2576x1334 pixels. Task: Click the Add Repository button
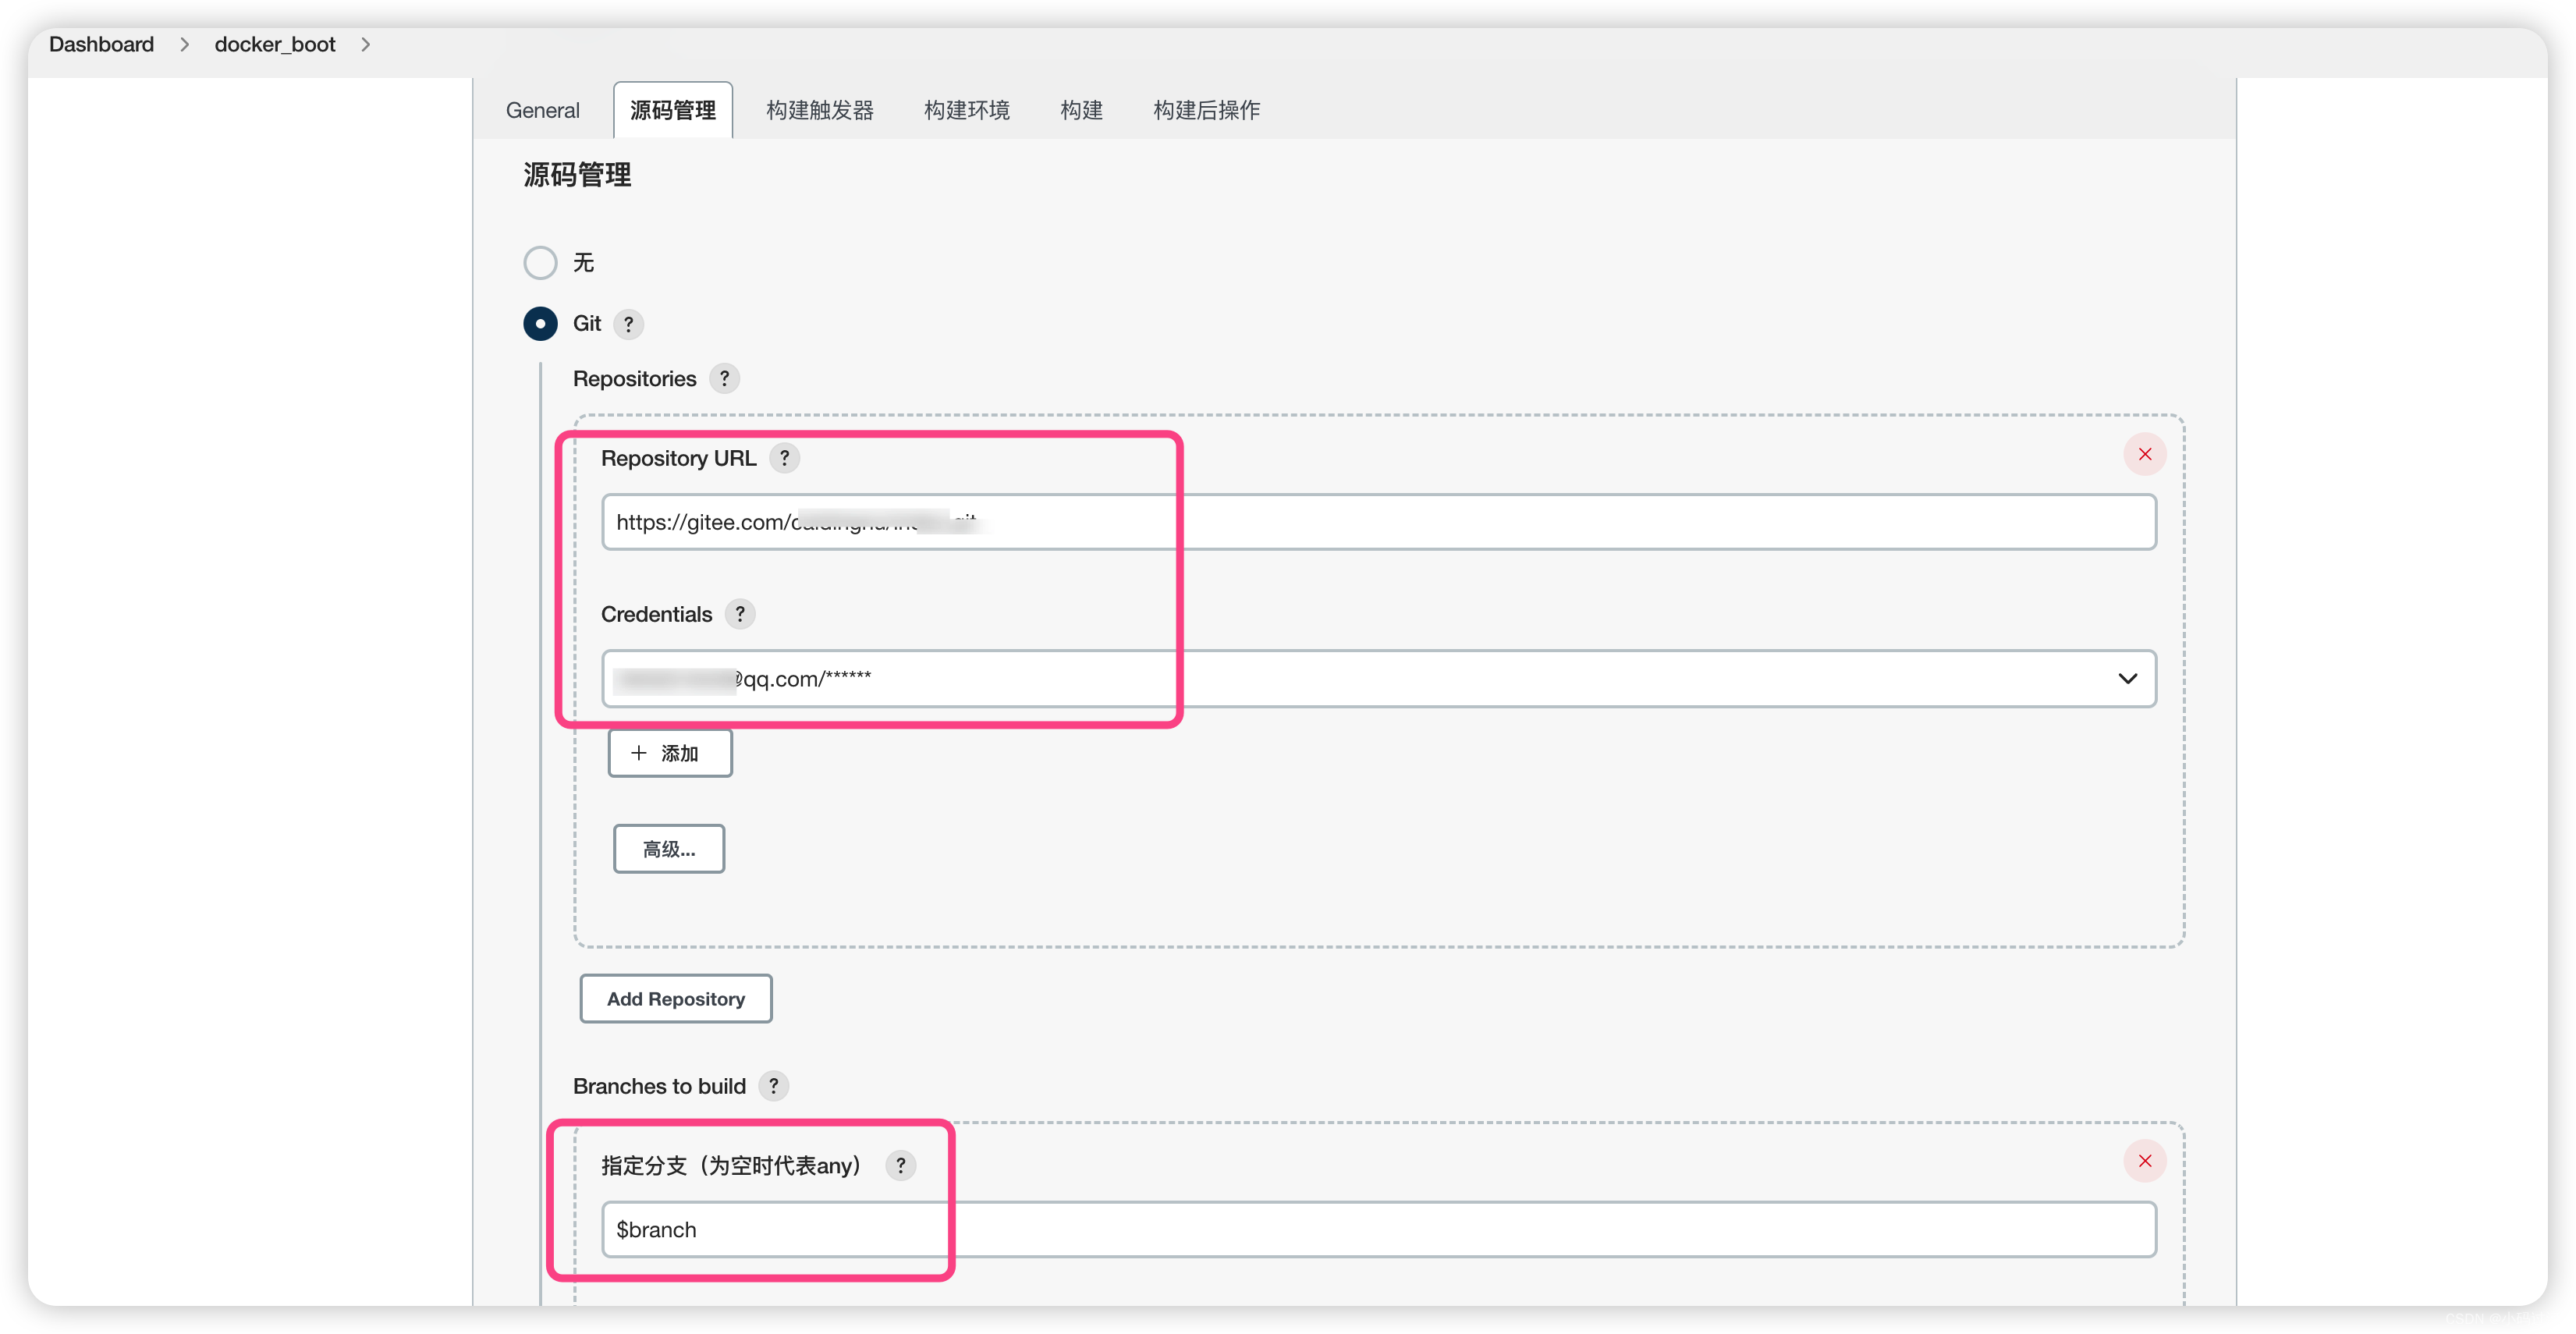(x=675, y=999)
